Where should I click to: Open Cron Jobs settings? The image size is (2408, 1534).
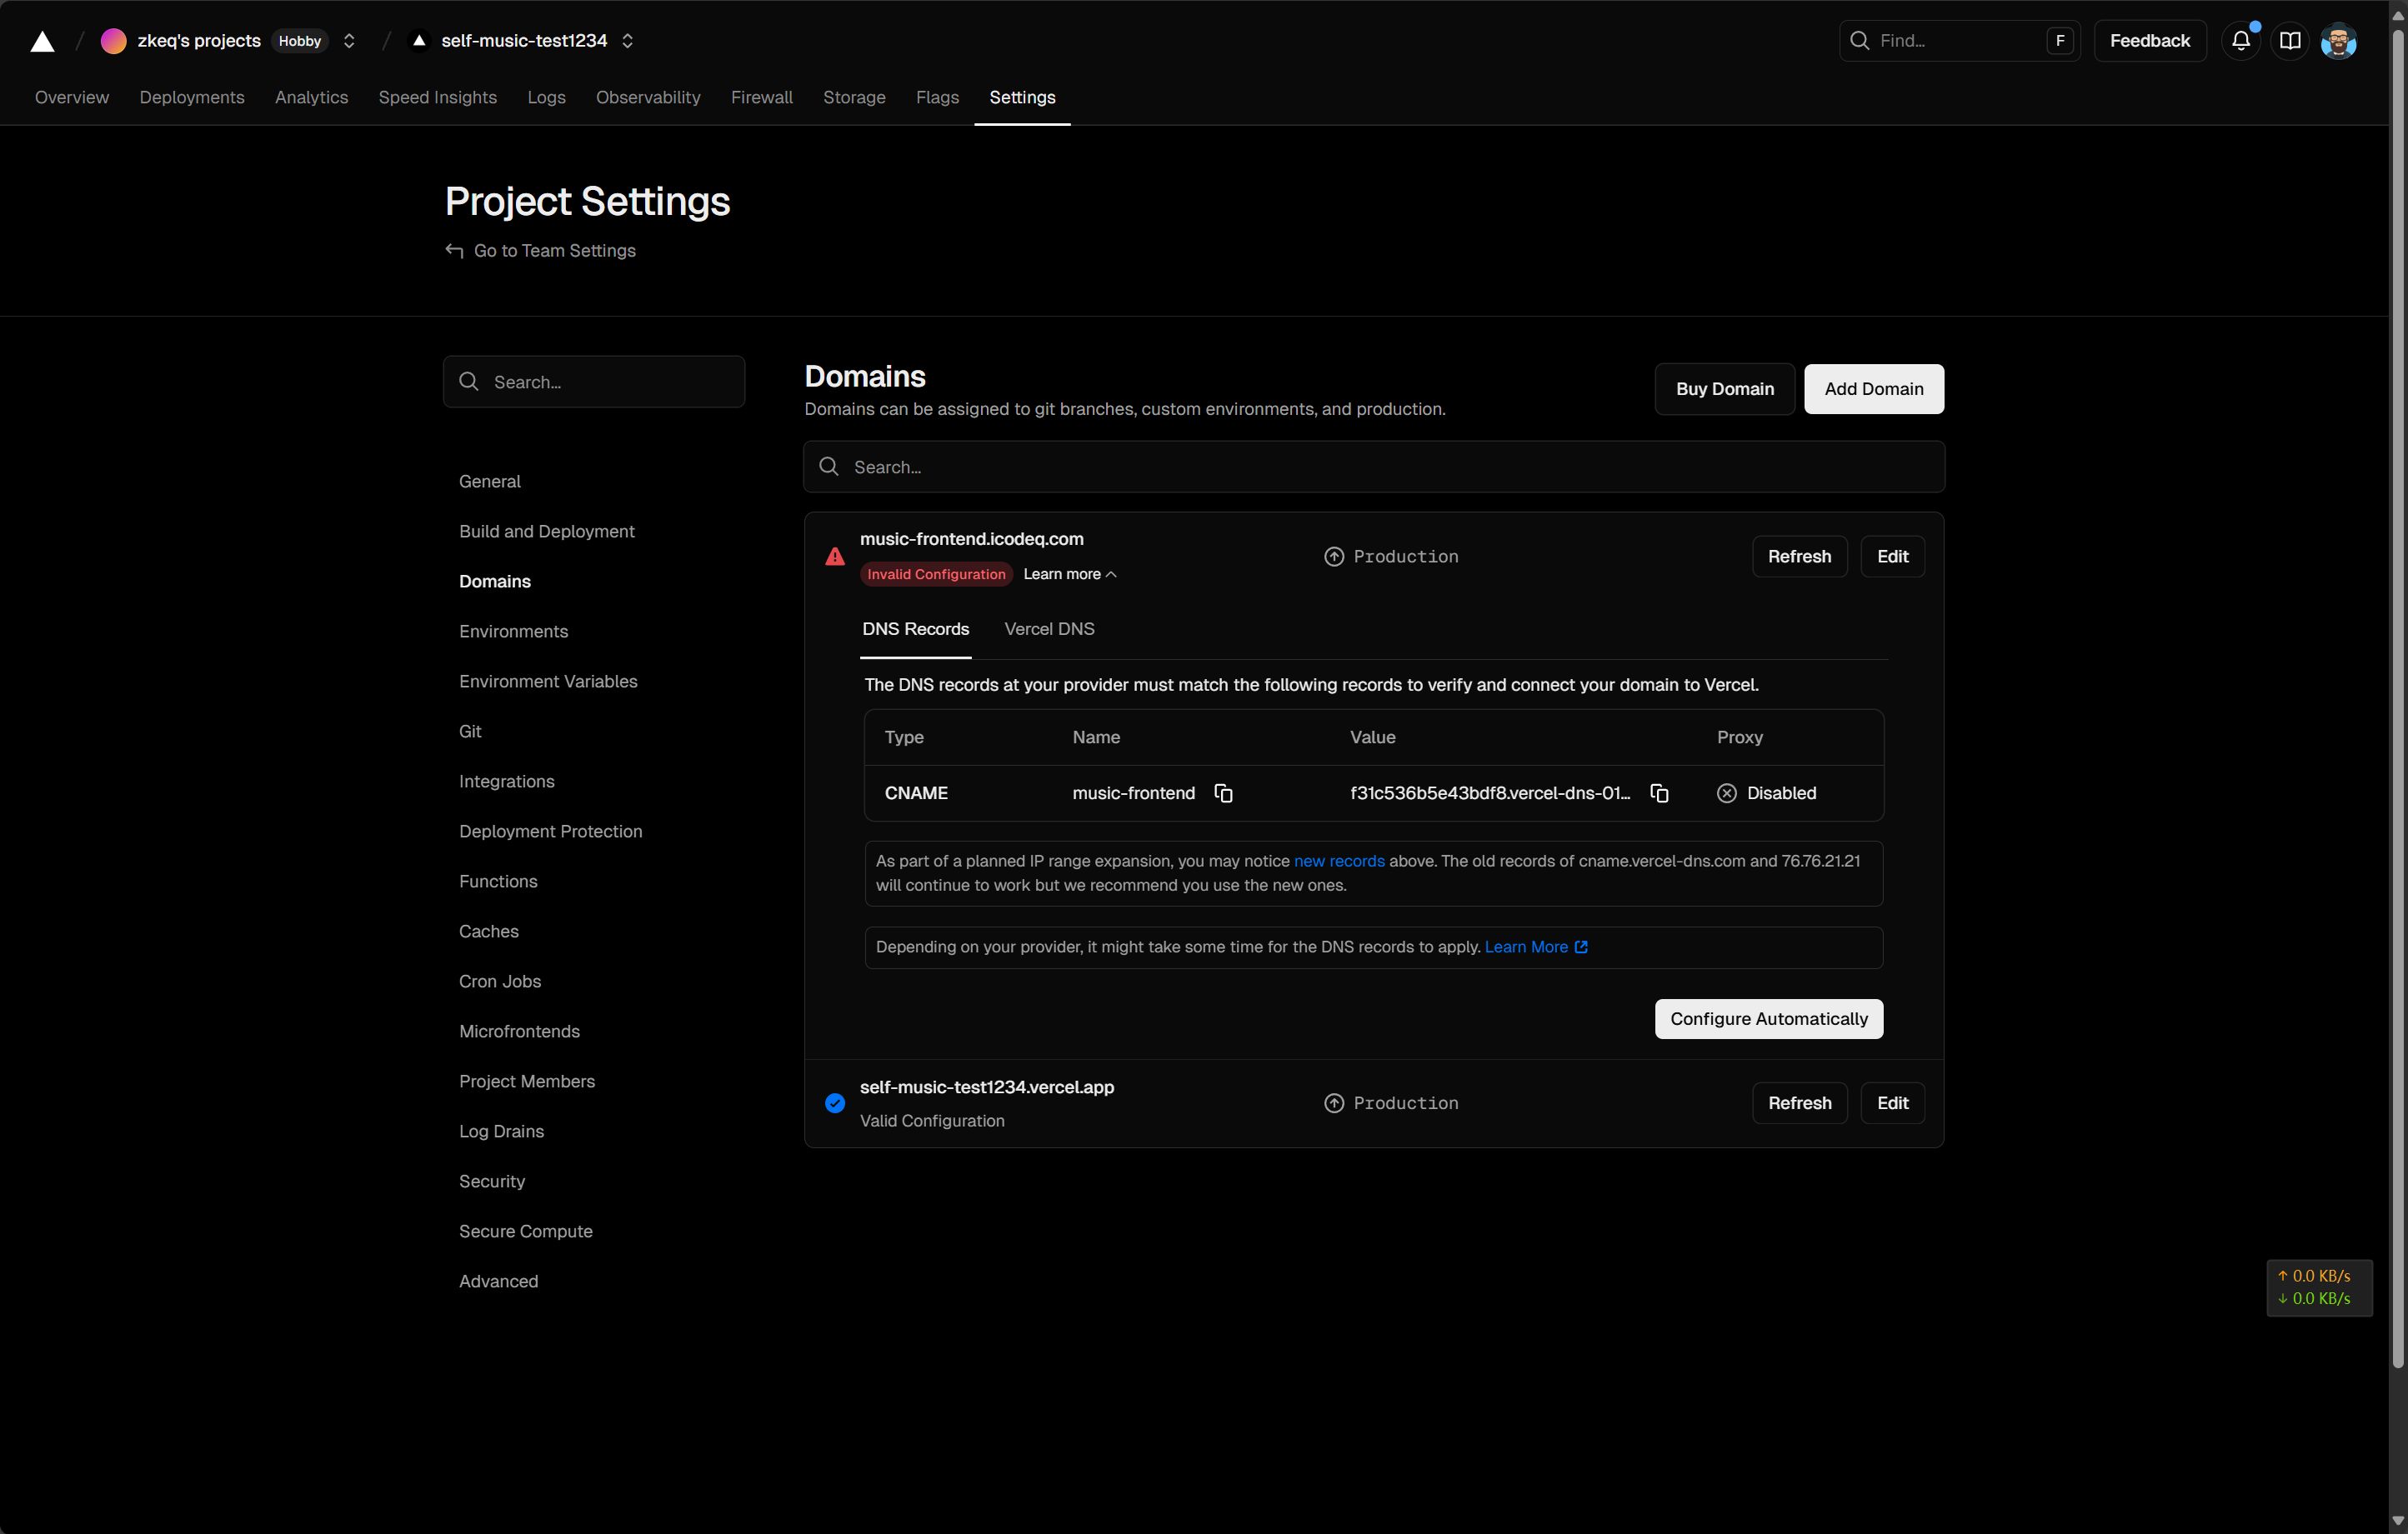499,982
